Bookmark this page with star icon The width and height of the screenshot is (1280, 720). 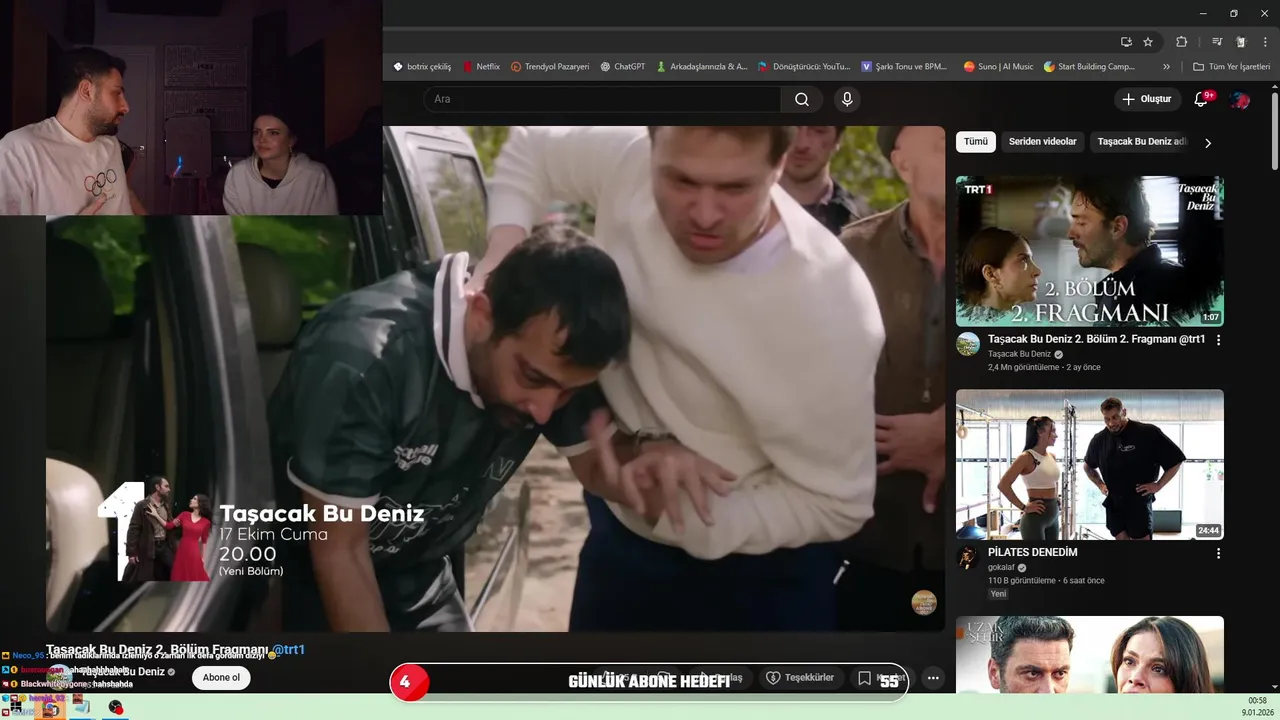pyautogui.click(x=1148, y=42)
